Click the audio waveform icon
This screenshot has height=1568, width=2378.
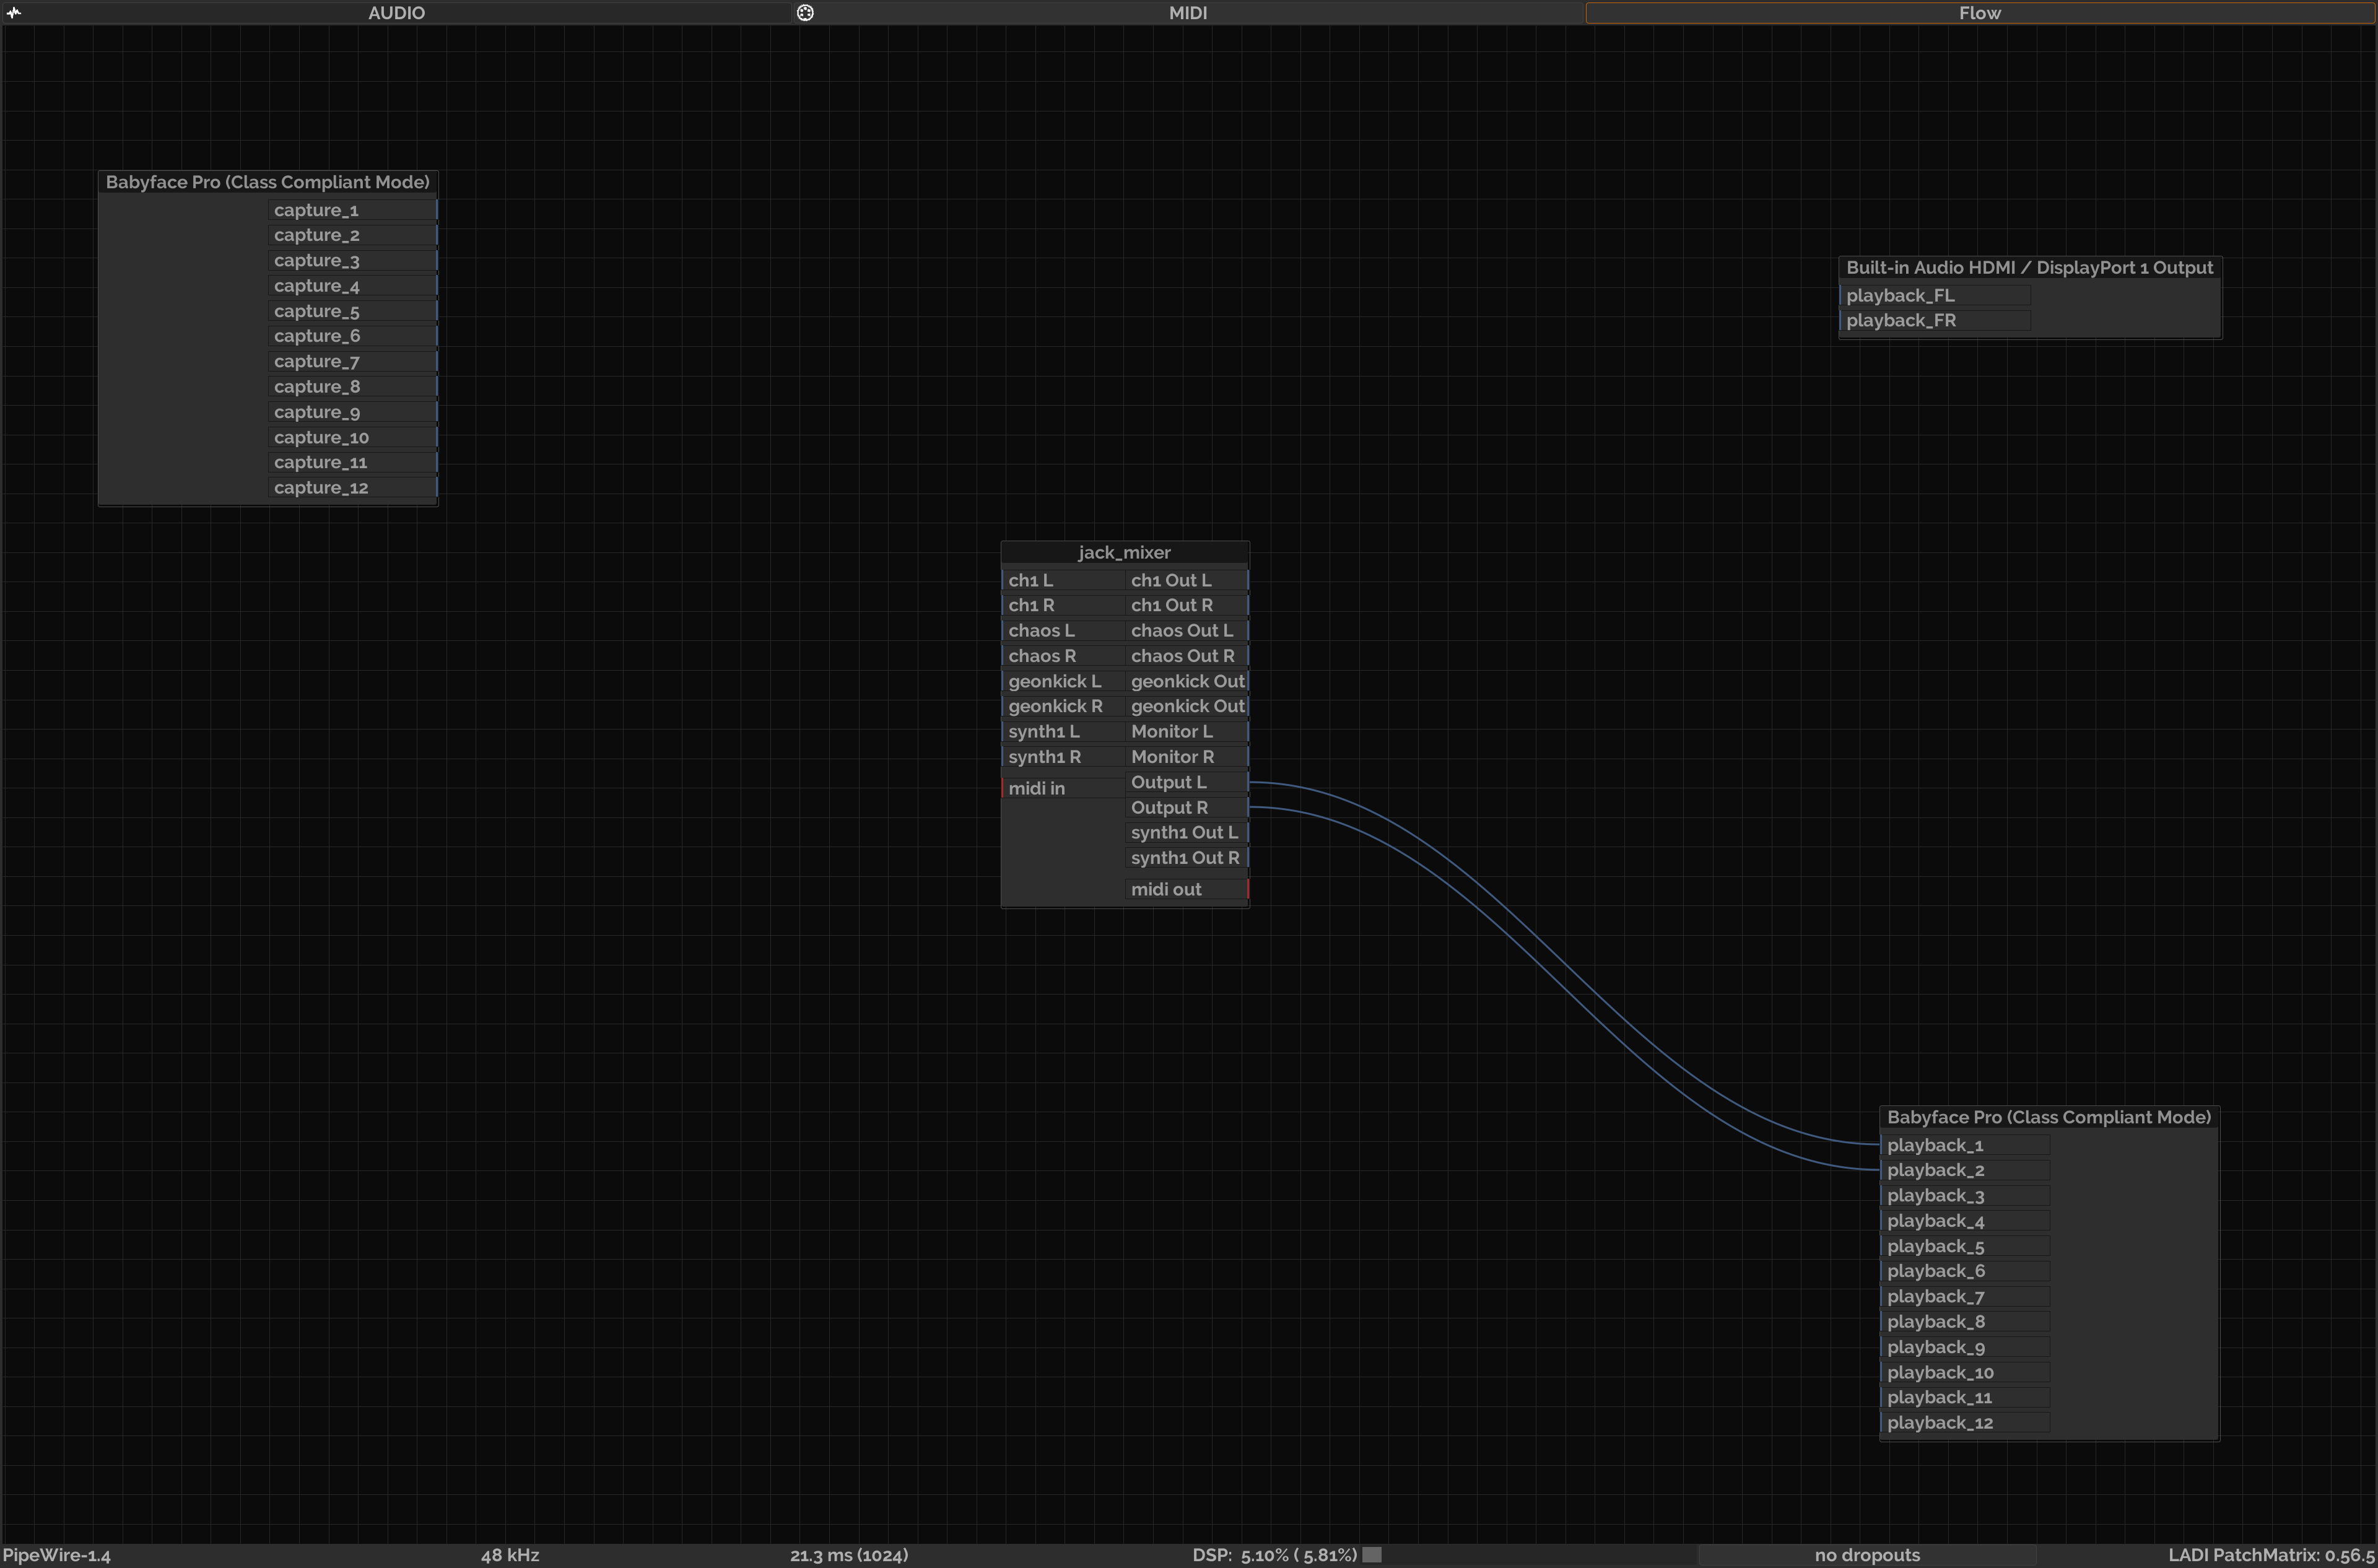(14, 13)
